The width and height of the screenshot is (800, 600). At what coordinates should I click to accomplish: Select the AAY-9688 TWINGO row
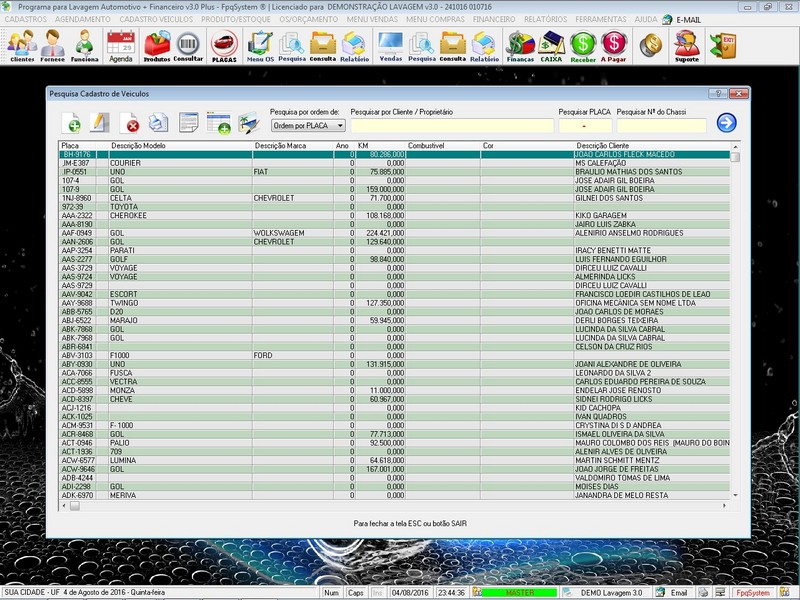(394, 303)
